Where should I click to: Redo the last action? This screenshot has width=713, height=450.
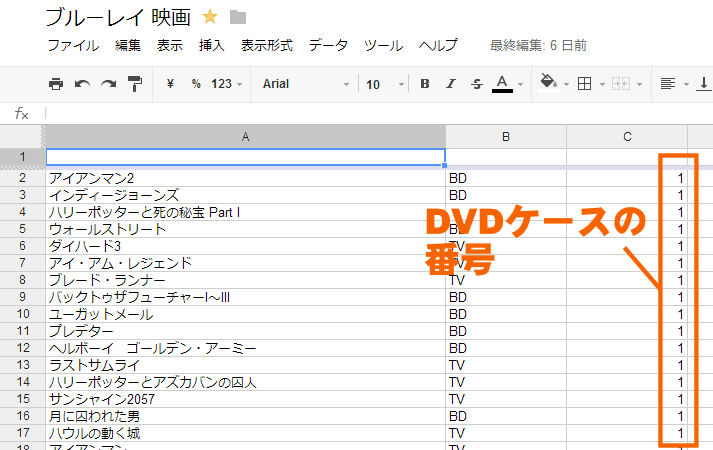pos(109,84)
